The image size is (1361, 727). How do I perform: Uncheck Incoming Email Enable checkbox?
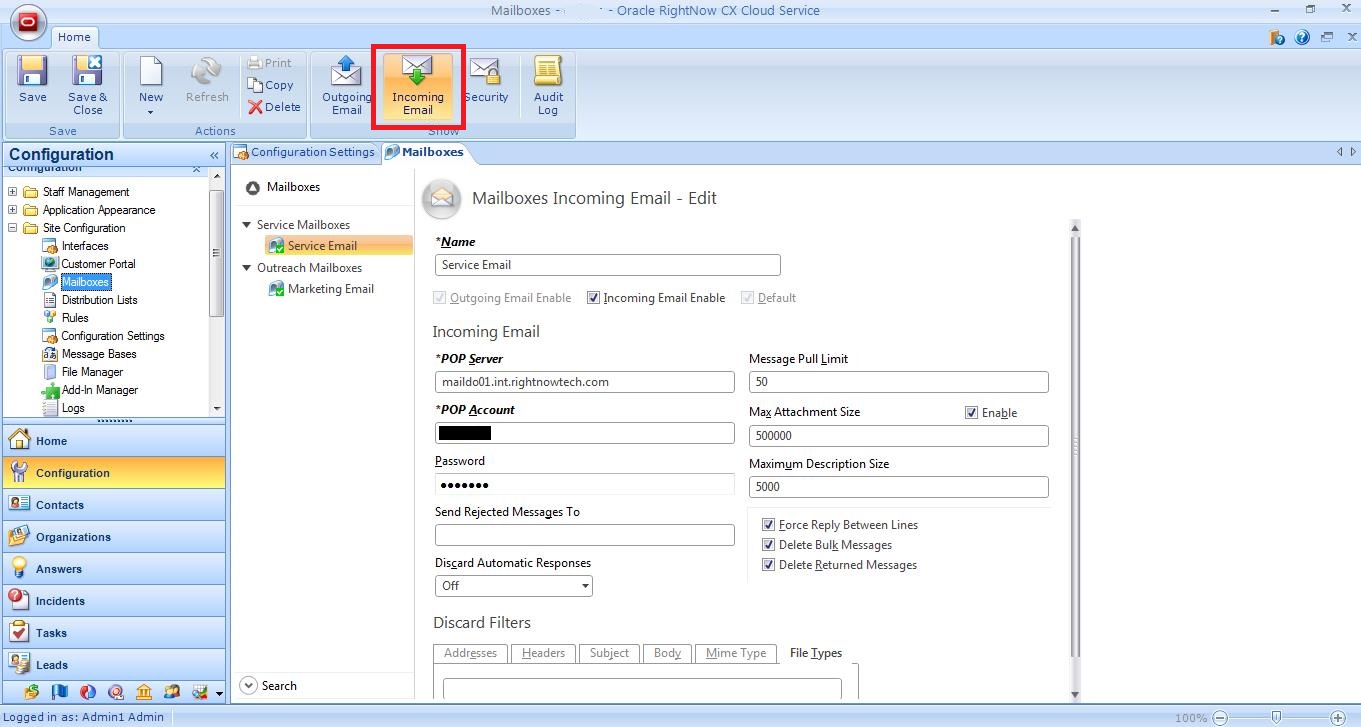click(x=594, y=298)
